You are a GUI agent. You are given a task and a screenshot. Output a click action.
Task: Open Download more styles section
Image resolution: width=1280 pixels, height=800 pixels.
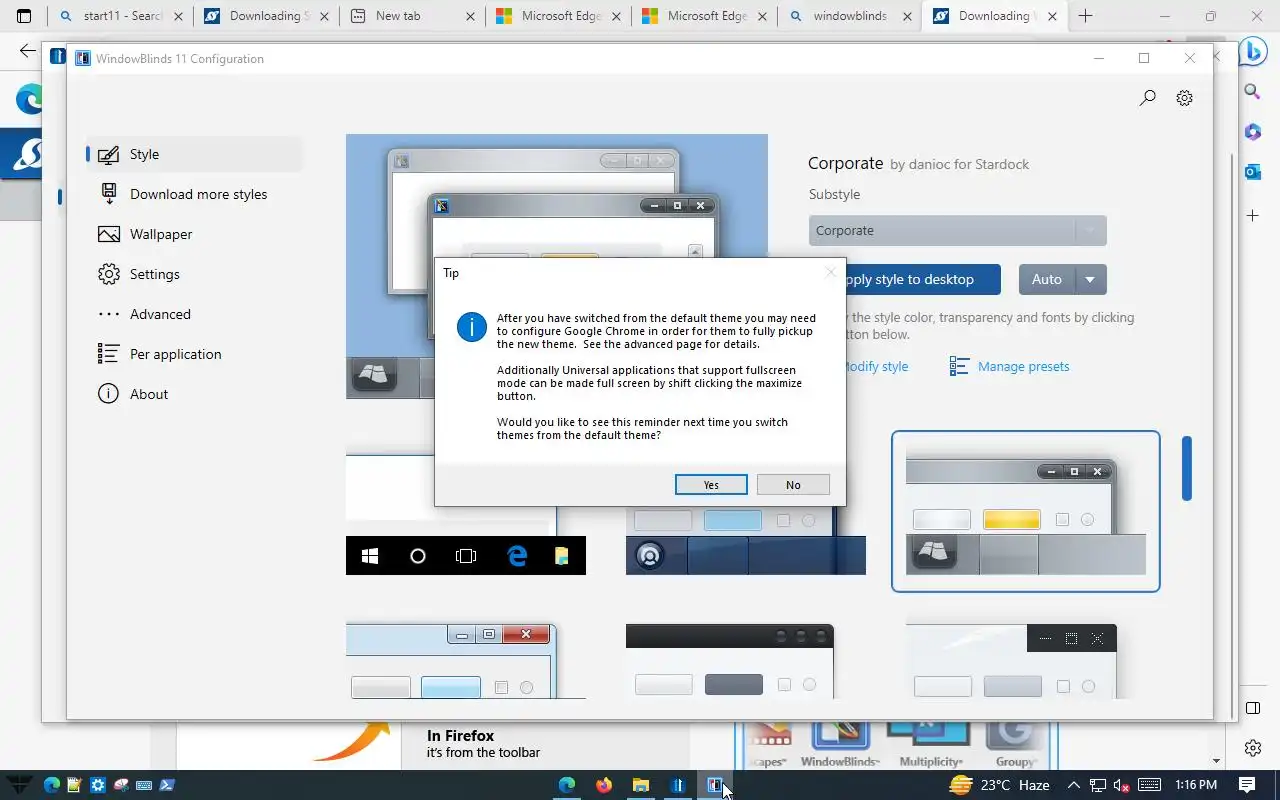tap(194, 194)
